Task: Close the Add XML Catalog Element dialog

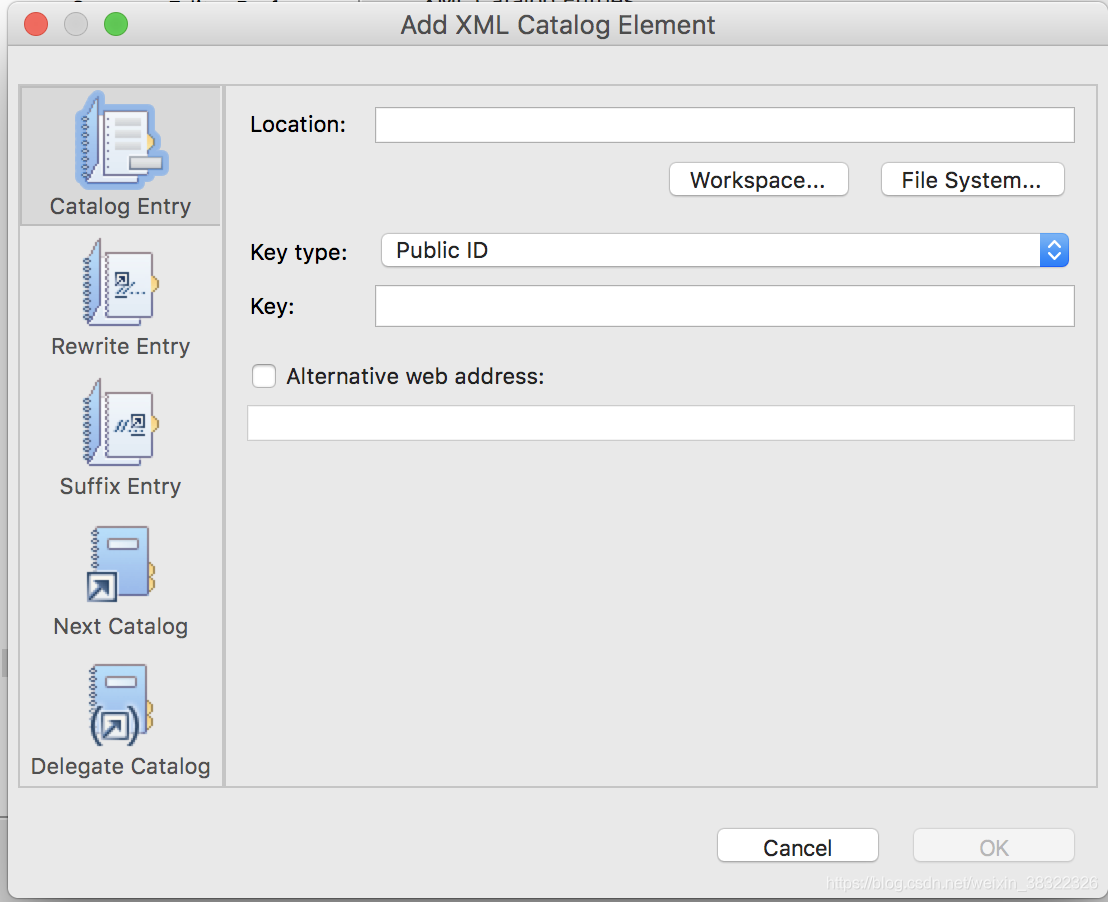Action: point(36,24)
